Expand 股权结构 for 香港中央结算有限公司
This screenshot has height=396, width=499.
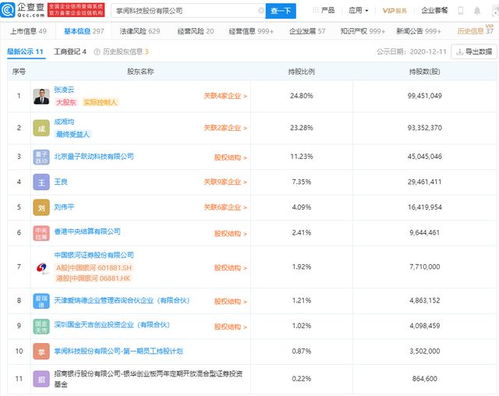[231, 234]
